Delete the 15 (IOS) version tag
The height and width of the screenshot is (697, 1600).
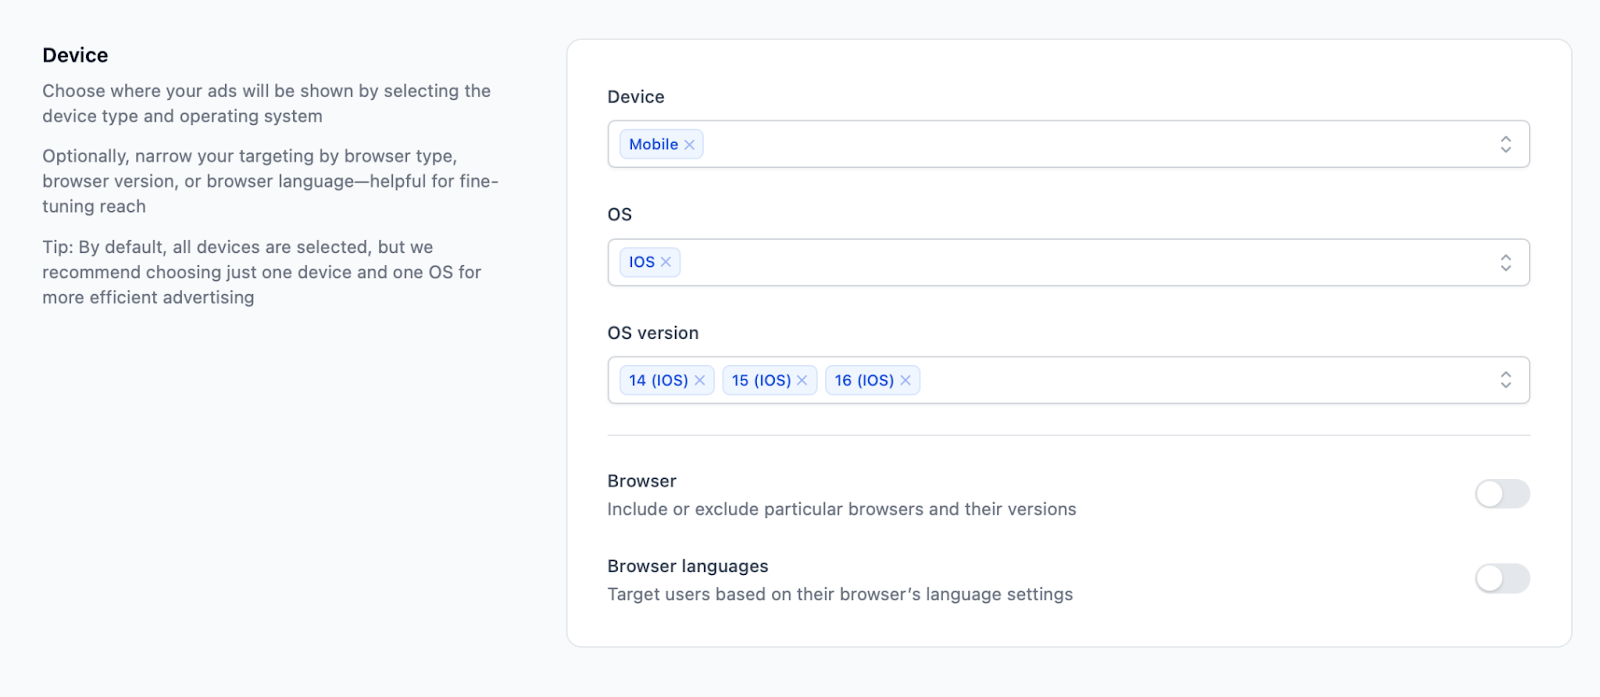point(802,381)
